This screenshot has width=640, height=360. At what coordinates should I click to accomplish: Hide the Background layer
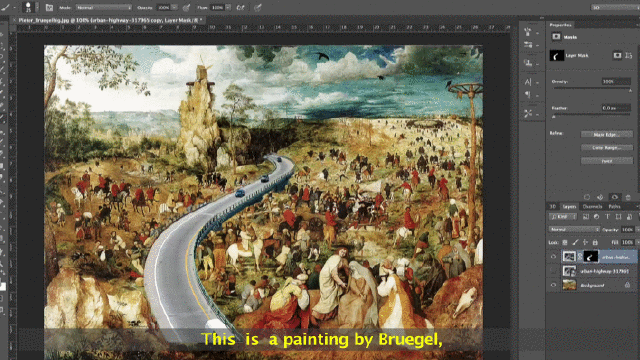tap(553, 285)
